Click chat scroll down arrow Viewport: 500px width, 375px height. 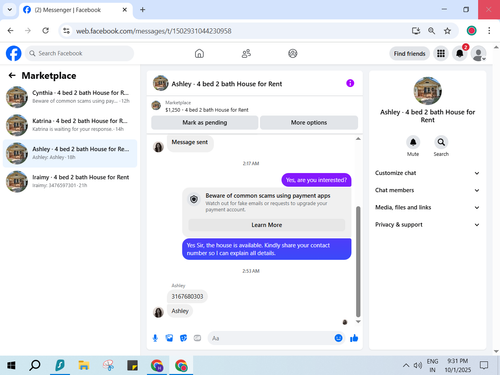click(358, 322)
